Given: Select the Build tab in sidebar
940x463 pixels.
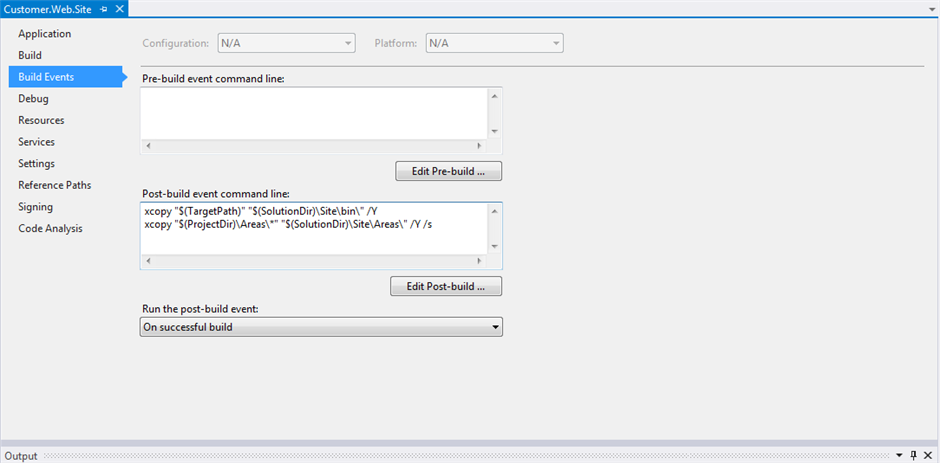Looking at the screenshot, I should tap(30, 55).
